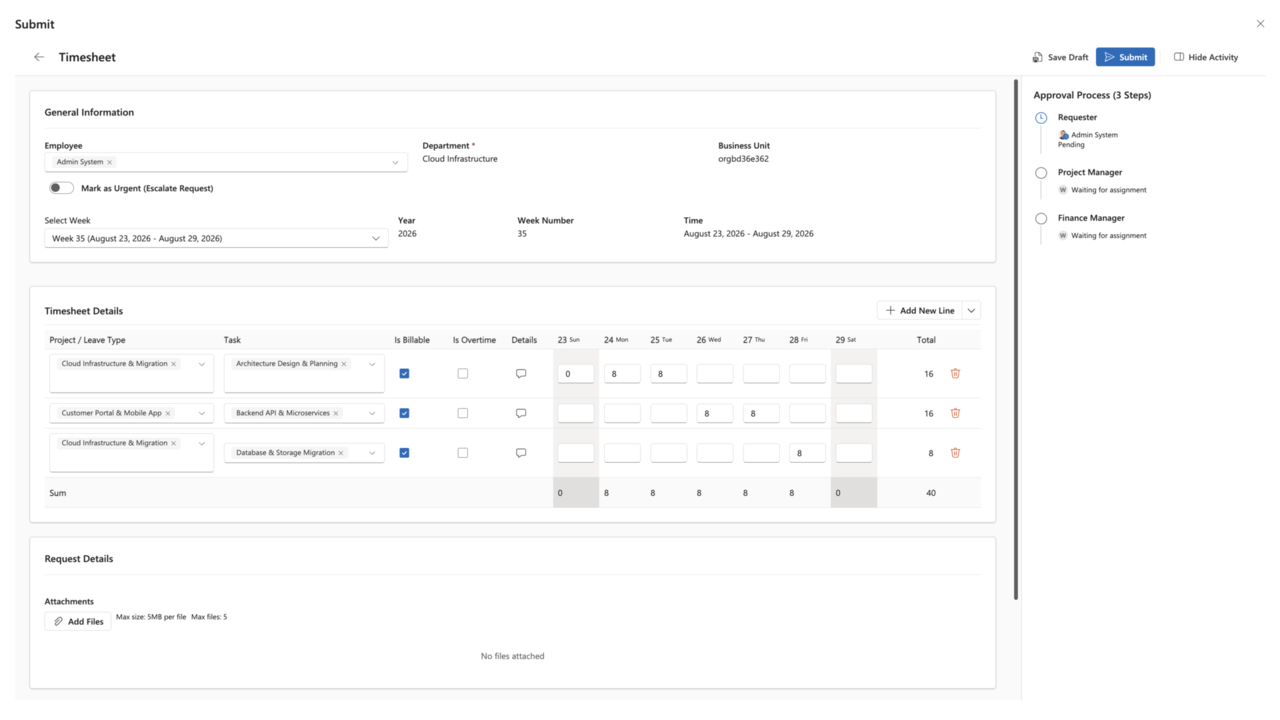This screenshot has width=1280, height=720.
Task: Remove Cloud Infrastructure tag in third row
Action: pos(174,443)
